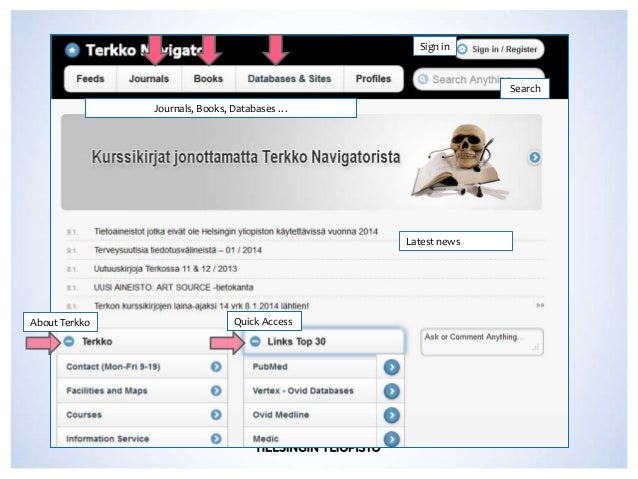Open Ovid Medline arrow icon
Image resolution: width=638 pixels, height=479 pixels.
(391, 415)
